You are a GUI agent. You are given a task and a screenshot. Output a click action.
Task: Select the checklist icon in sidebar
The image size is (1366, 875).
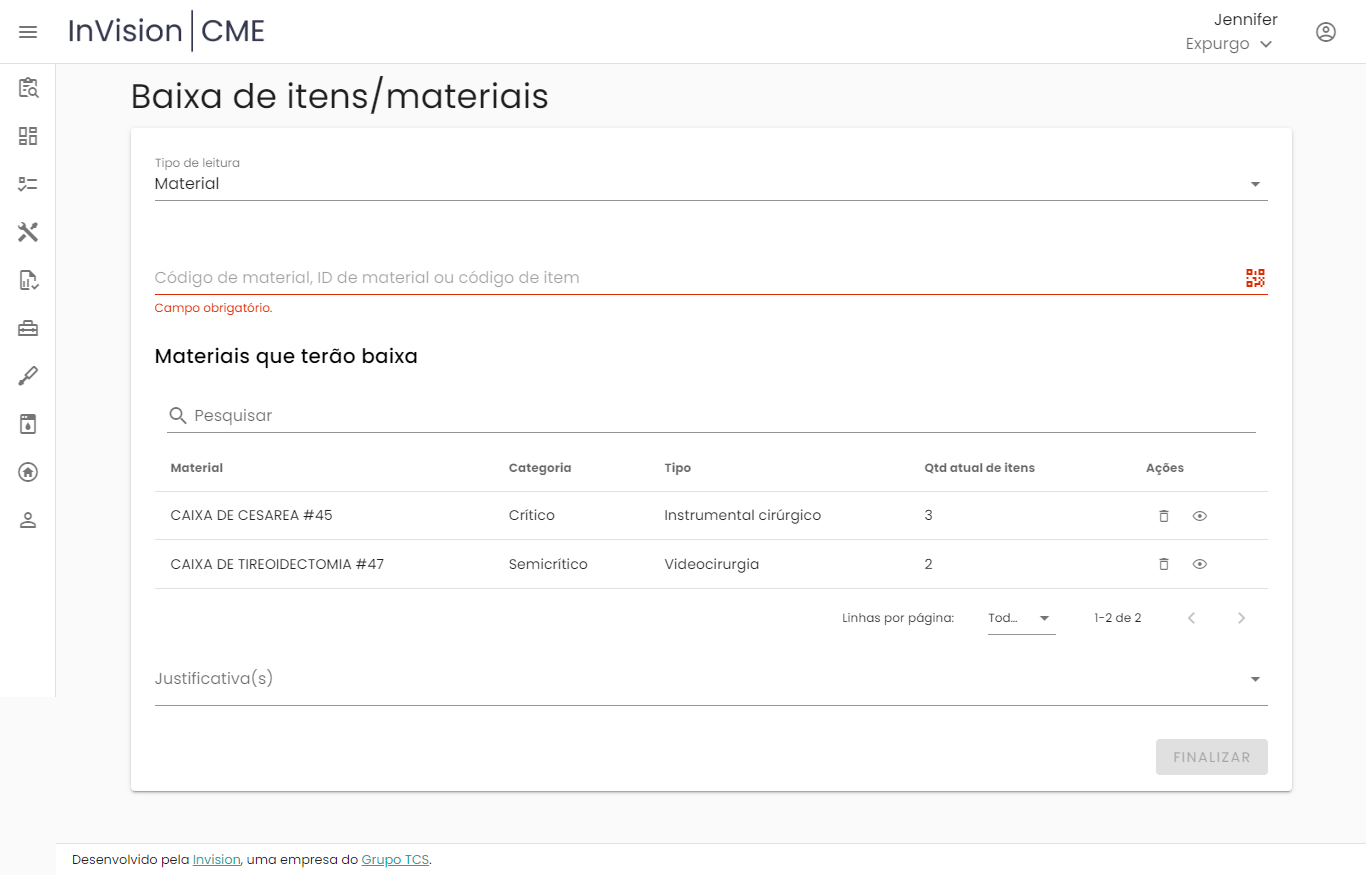[28, 184]
